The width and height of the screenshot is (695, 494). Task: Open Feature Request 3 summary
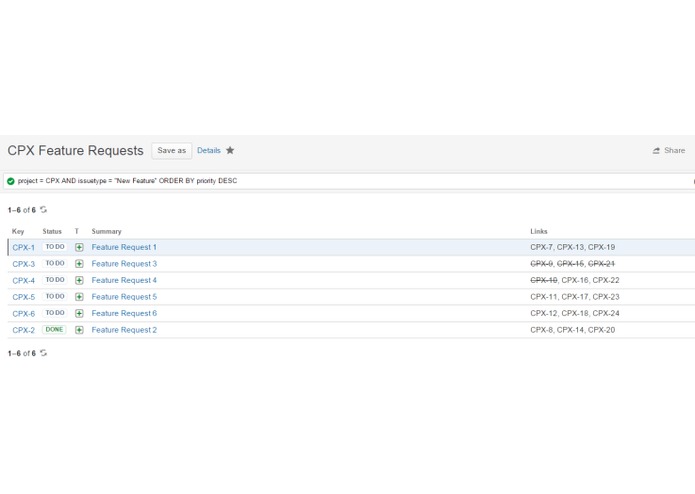click(124, 264)
